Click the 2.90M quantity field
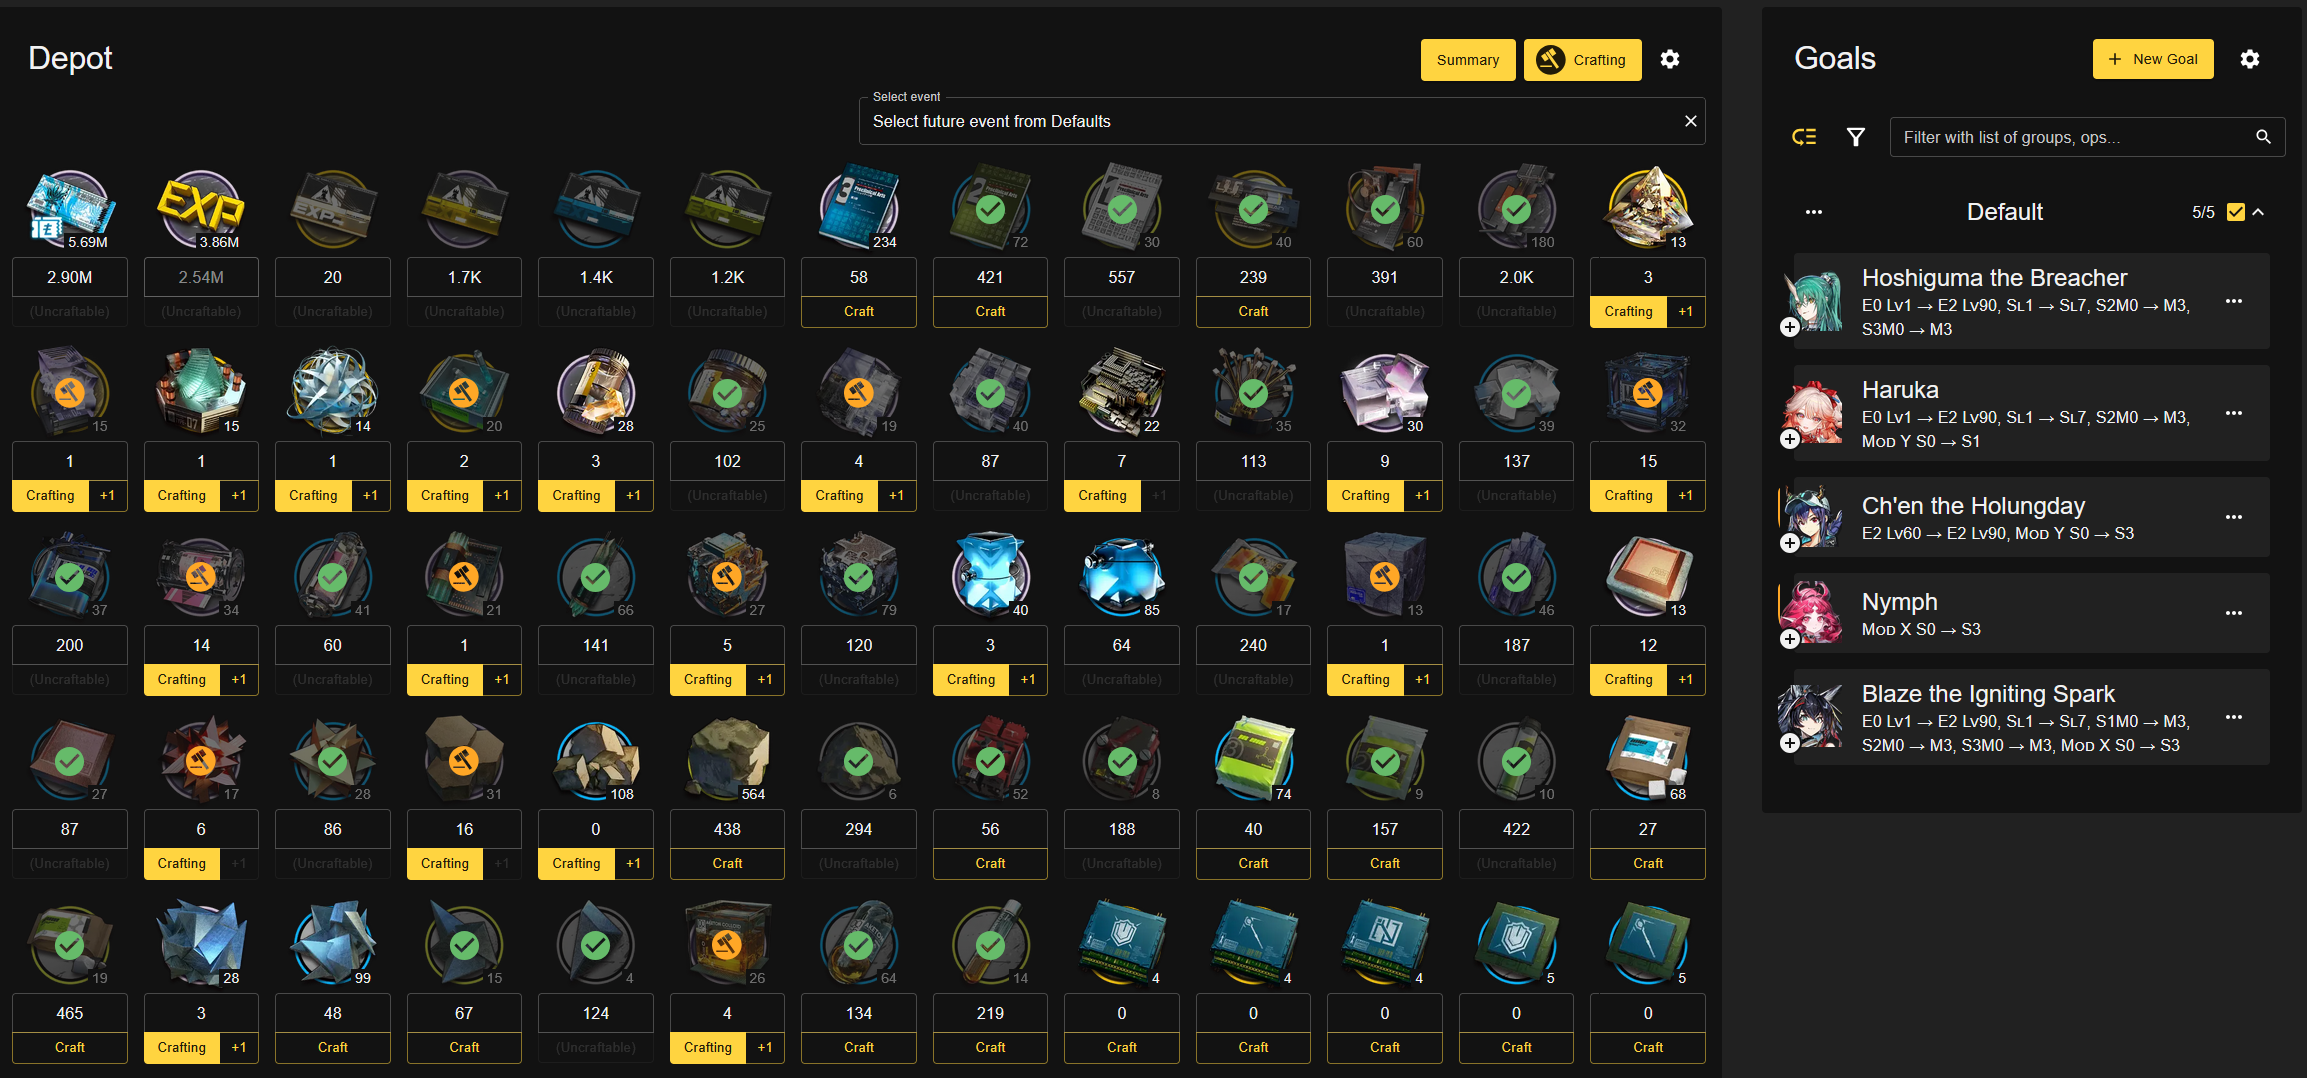This screenshot has height=1078, width=2307. pos(70,277)
